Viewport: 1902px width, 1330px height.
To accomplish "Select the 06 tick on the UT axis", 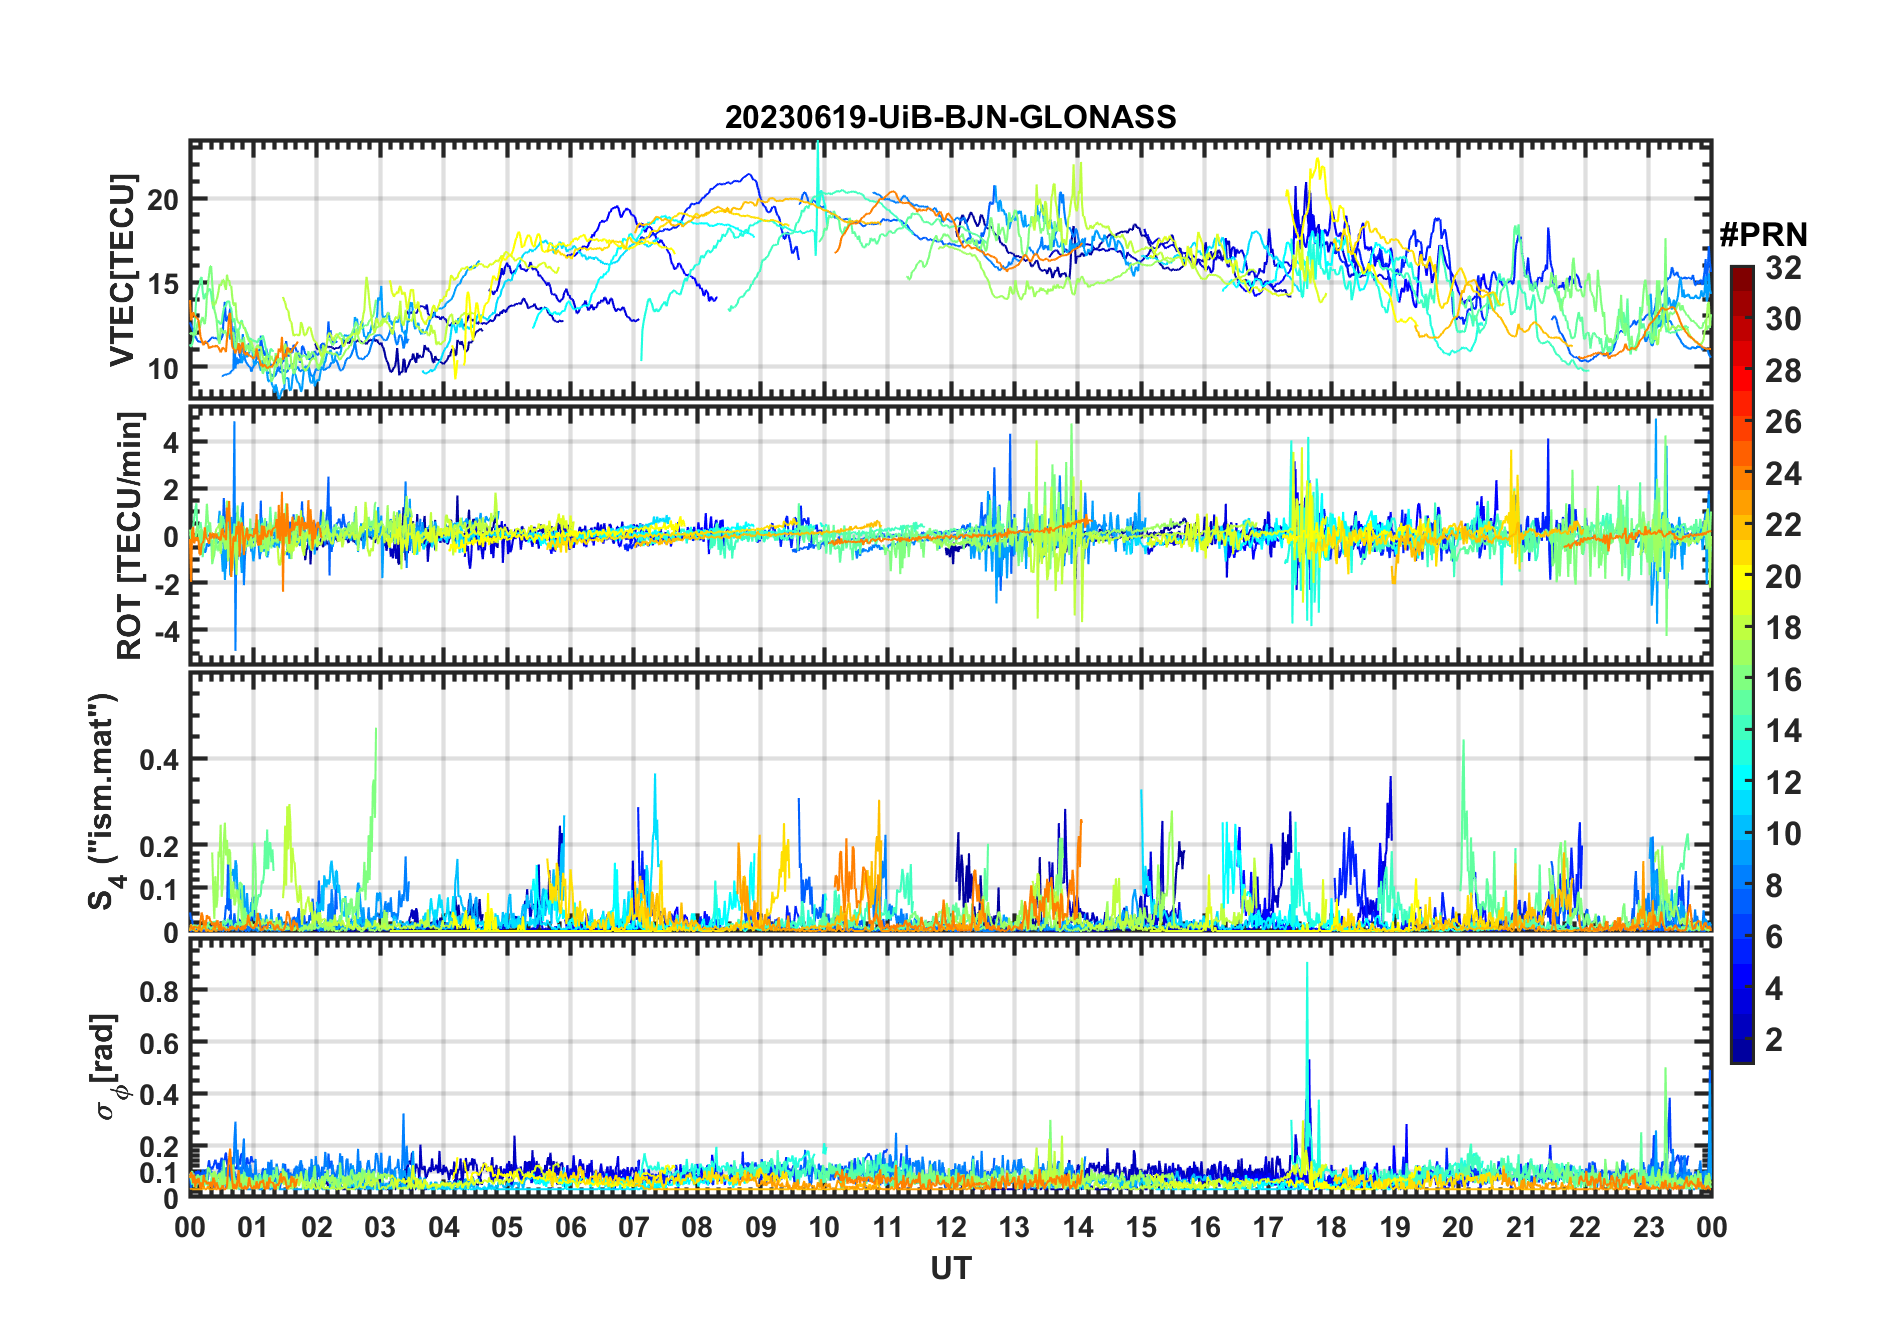I will click(570, 1228).
